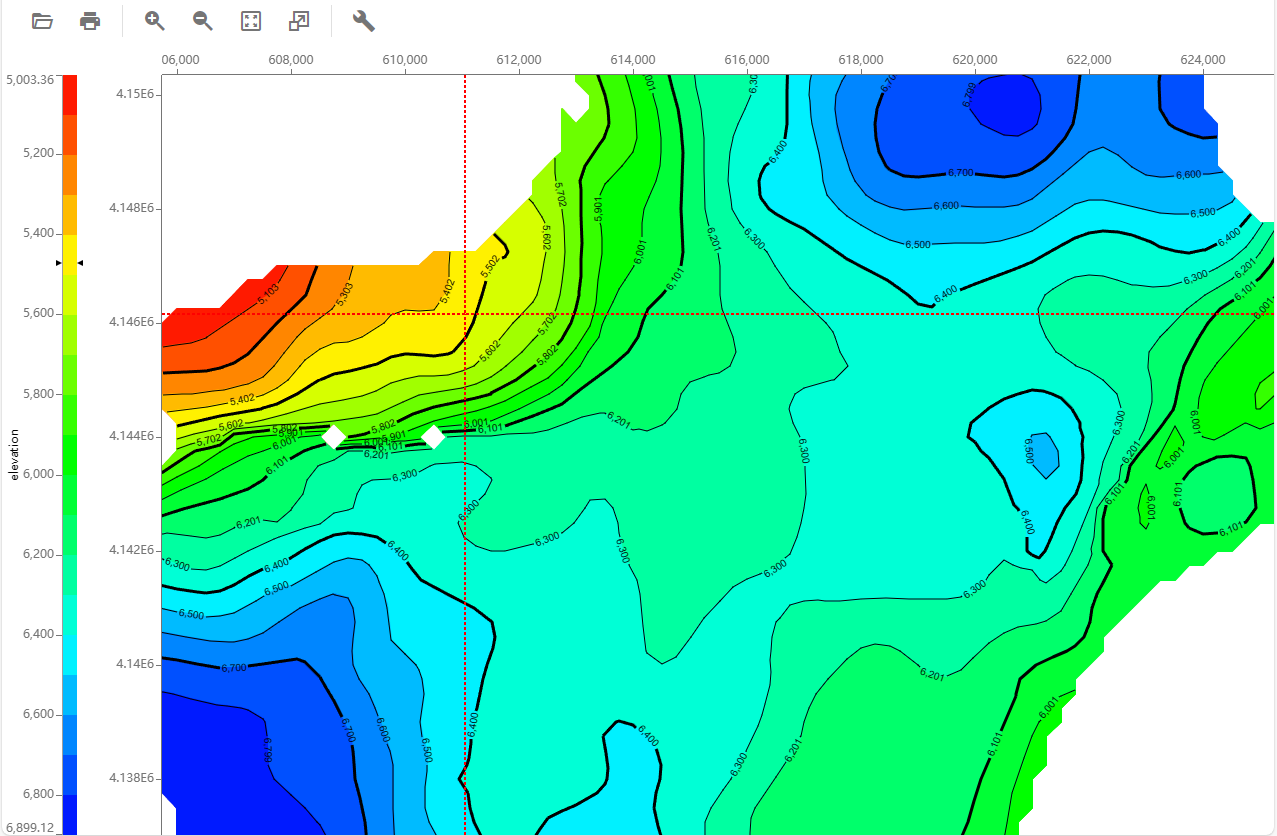Zoom out with the magnifier minus icon
1277x836 pixels.
[x=203, y=21]
